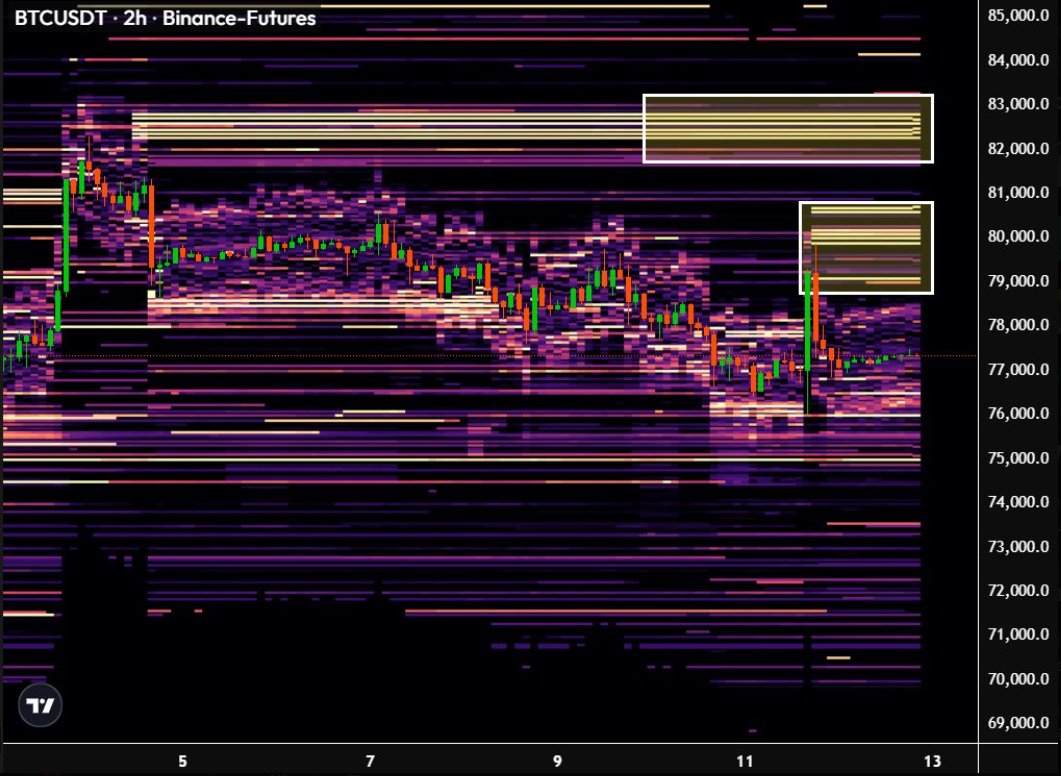Click the 80,000.0 price axis label
This screenshot has height=776, width=1061.
1018,236
